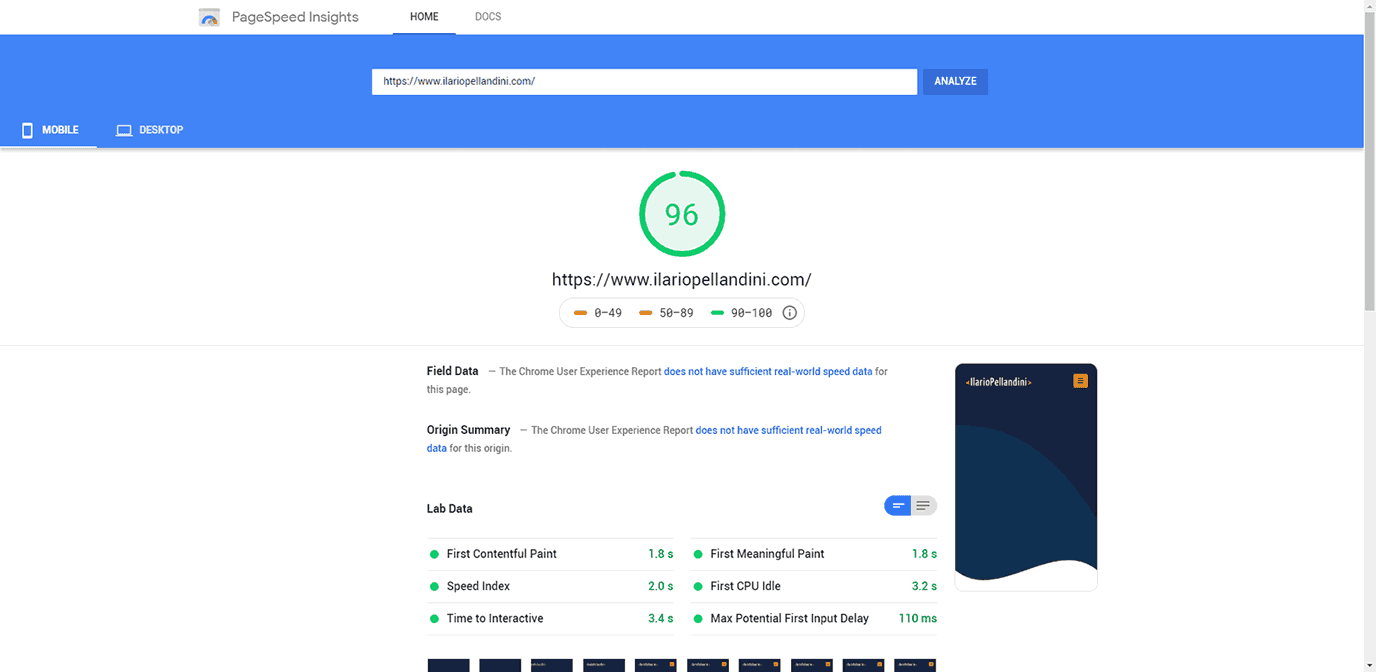Open the Origin Summary insufficient speed data link

(x=788, y=431)
